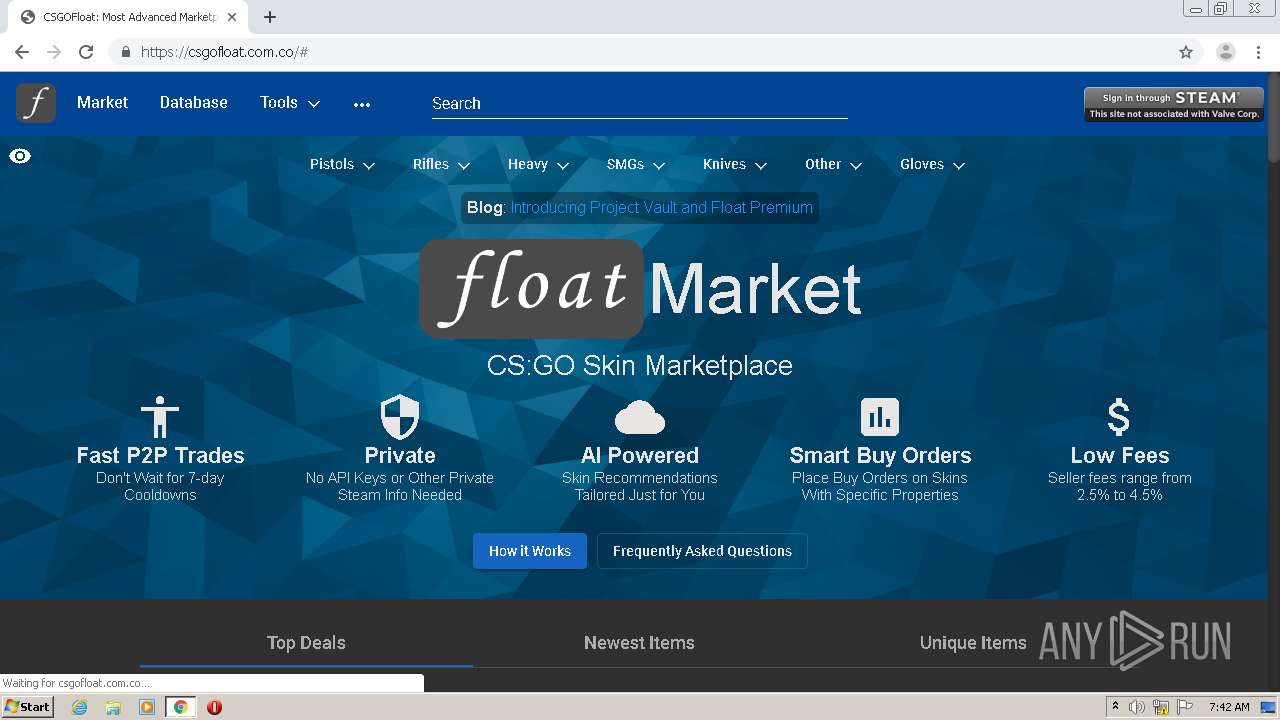Sign in through Steam button
The height and width of the screenshot is (720, 1280).
(1174, 104)
